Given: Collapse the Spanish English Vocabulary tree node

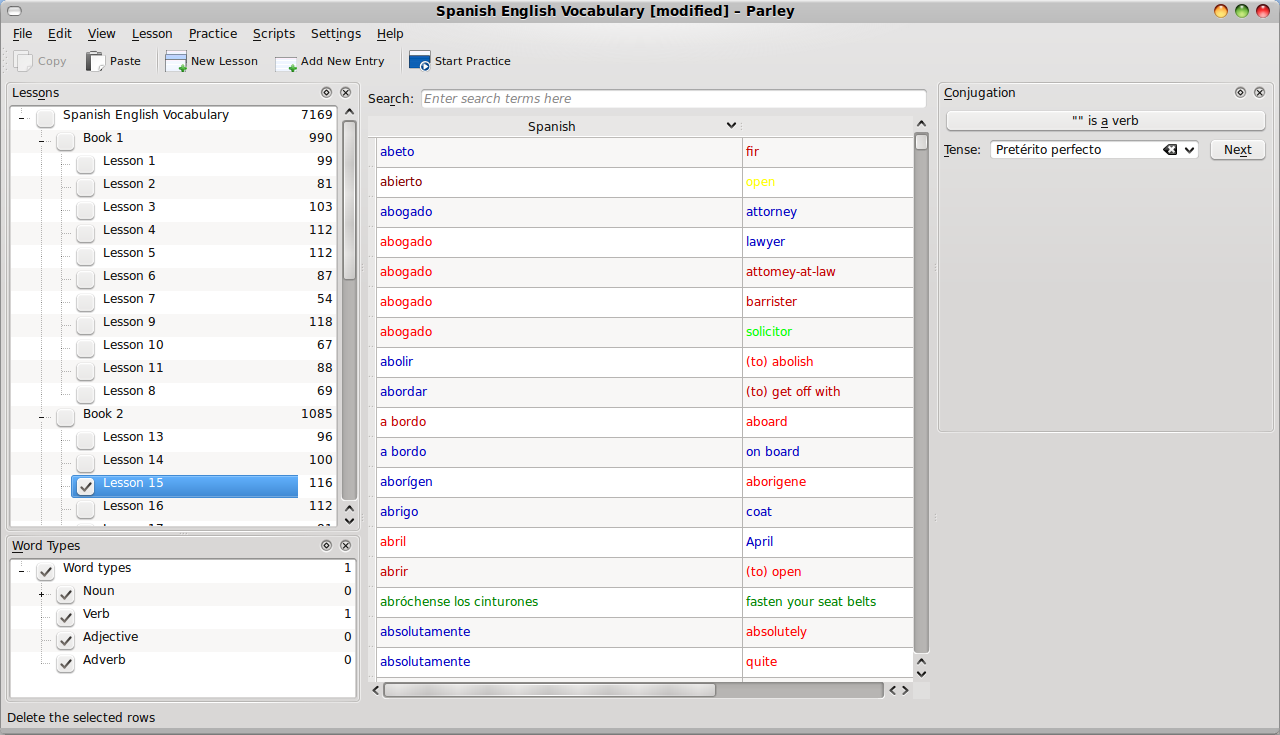Looking at the screenshot, I should pyautogui.click(x=21, y=118).
